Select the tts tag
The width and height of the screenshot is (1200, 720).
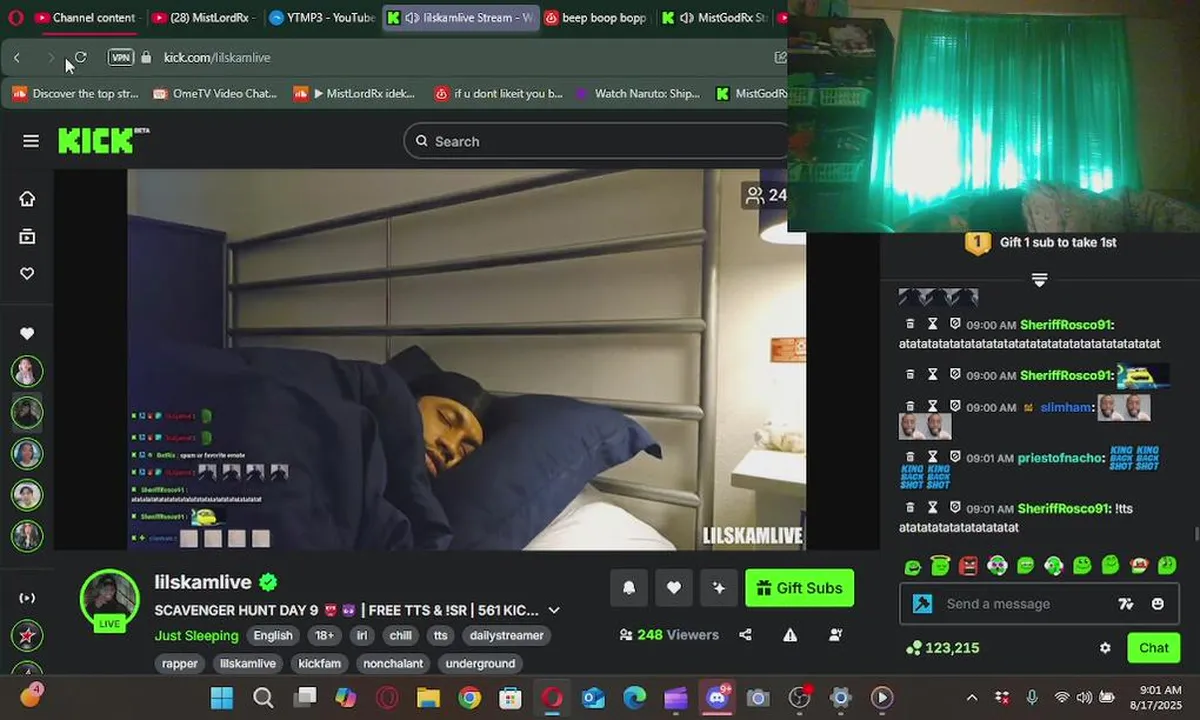440,635
